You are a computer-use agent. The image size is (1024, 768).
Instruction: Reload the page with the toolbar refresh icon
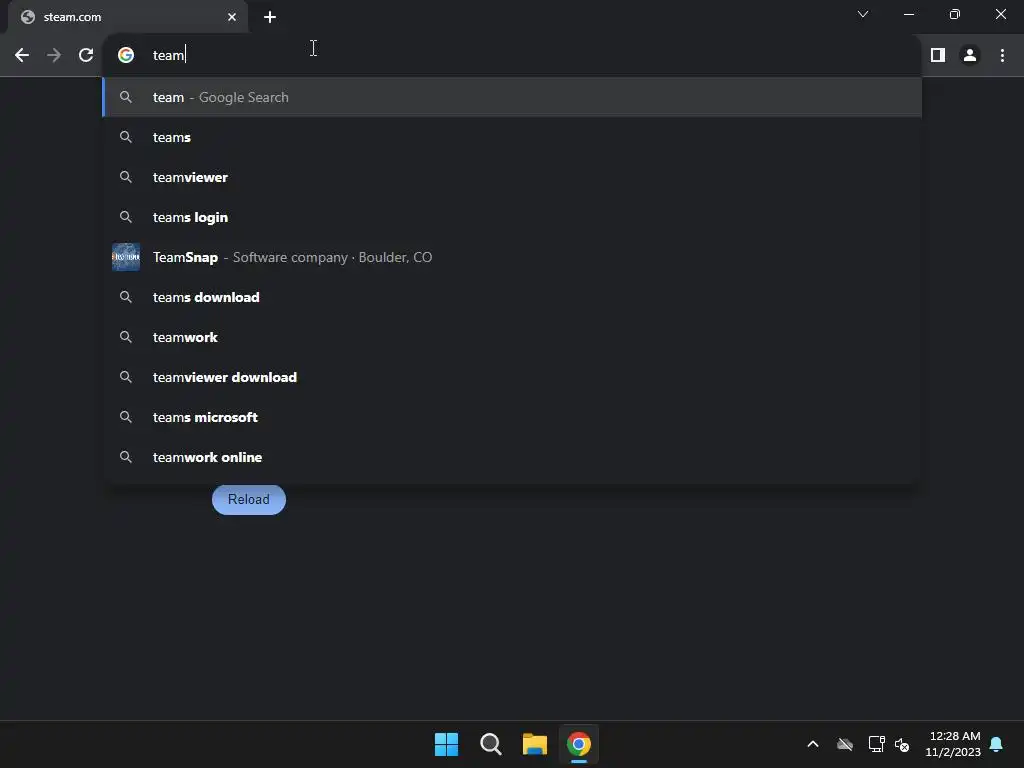pos(86,56)
